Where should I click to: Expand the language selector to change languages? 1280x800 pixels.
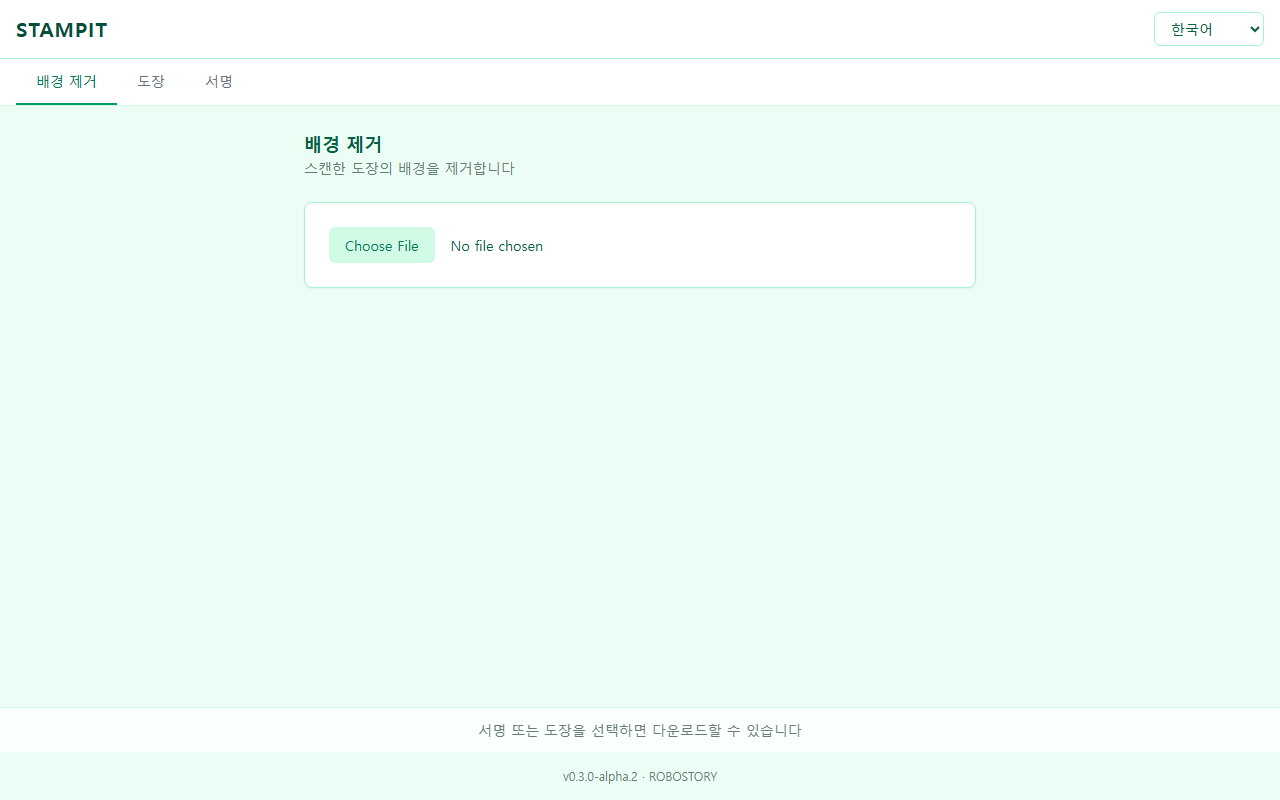coord(1208,29)
